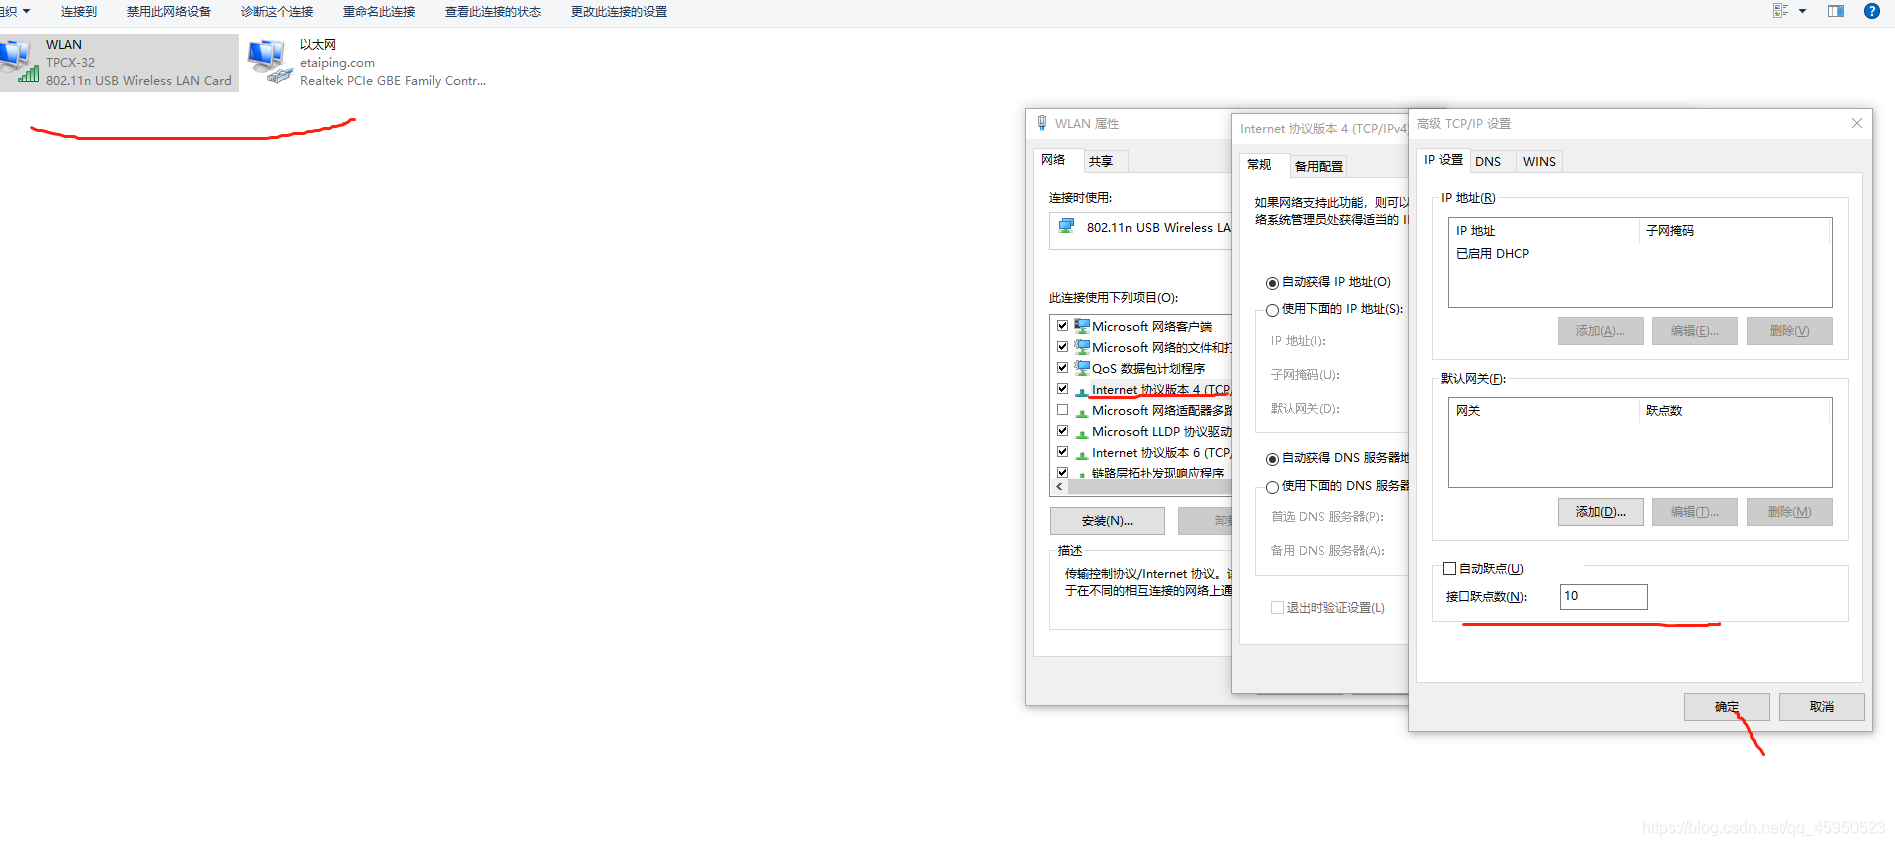Screen dimensions: 1895x846
Task: Open the view options dropdown arrow
Action: (1802, 11)
